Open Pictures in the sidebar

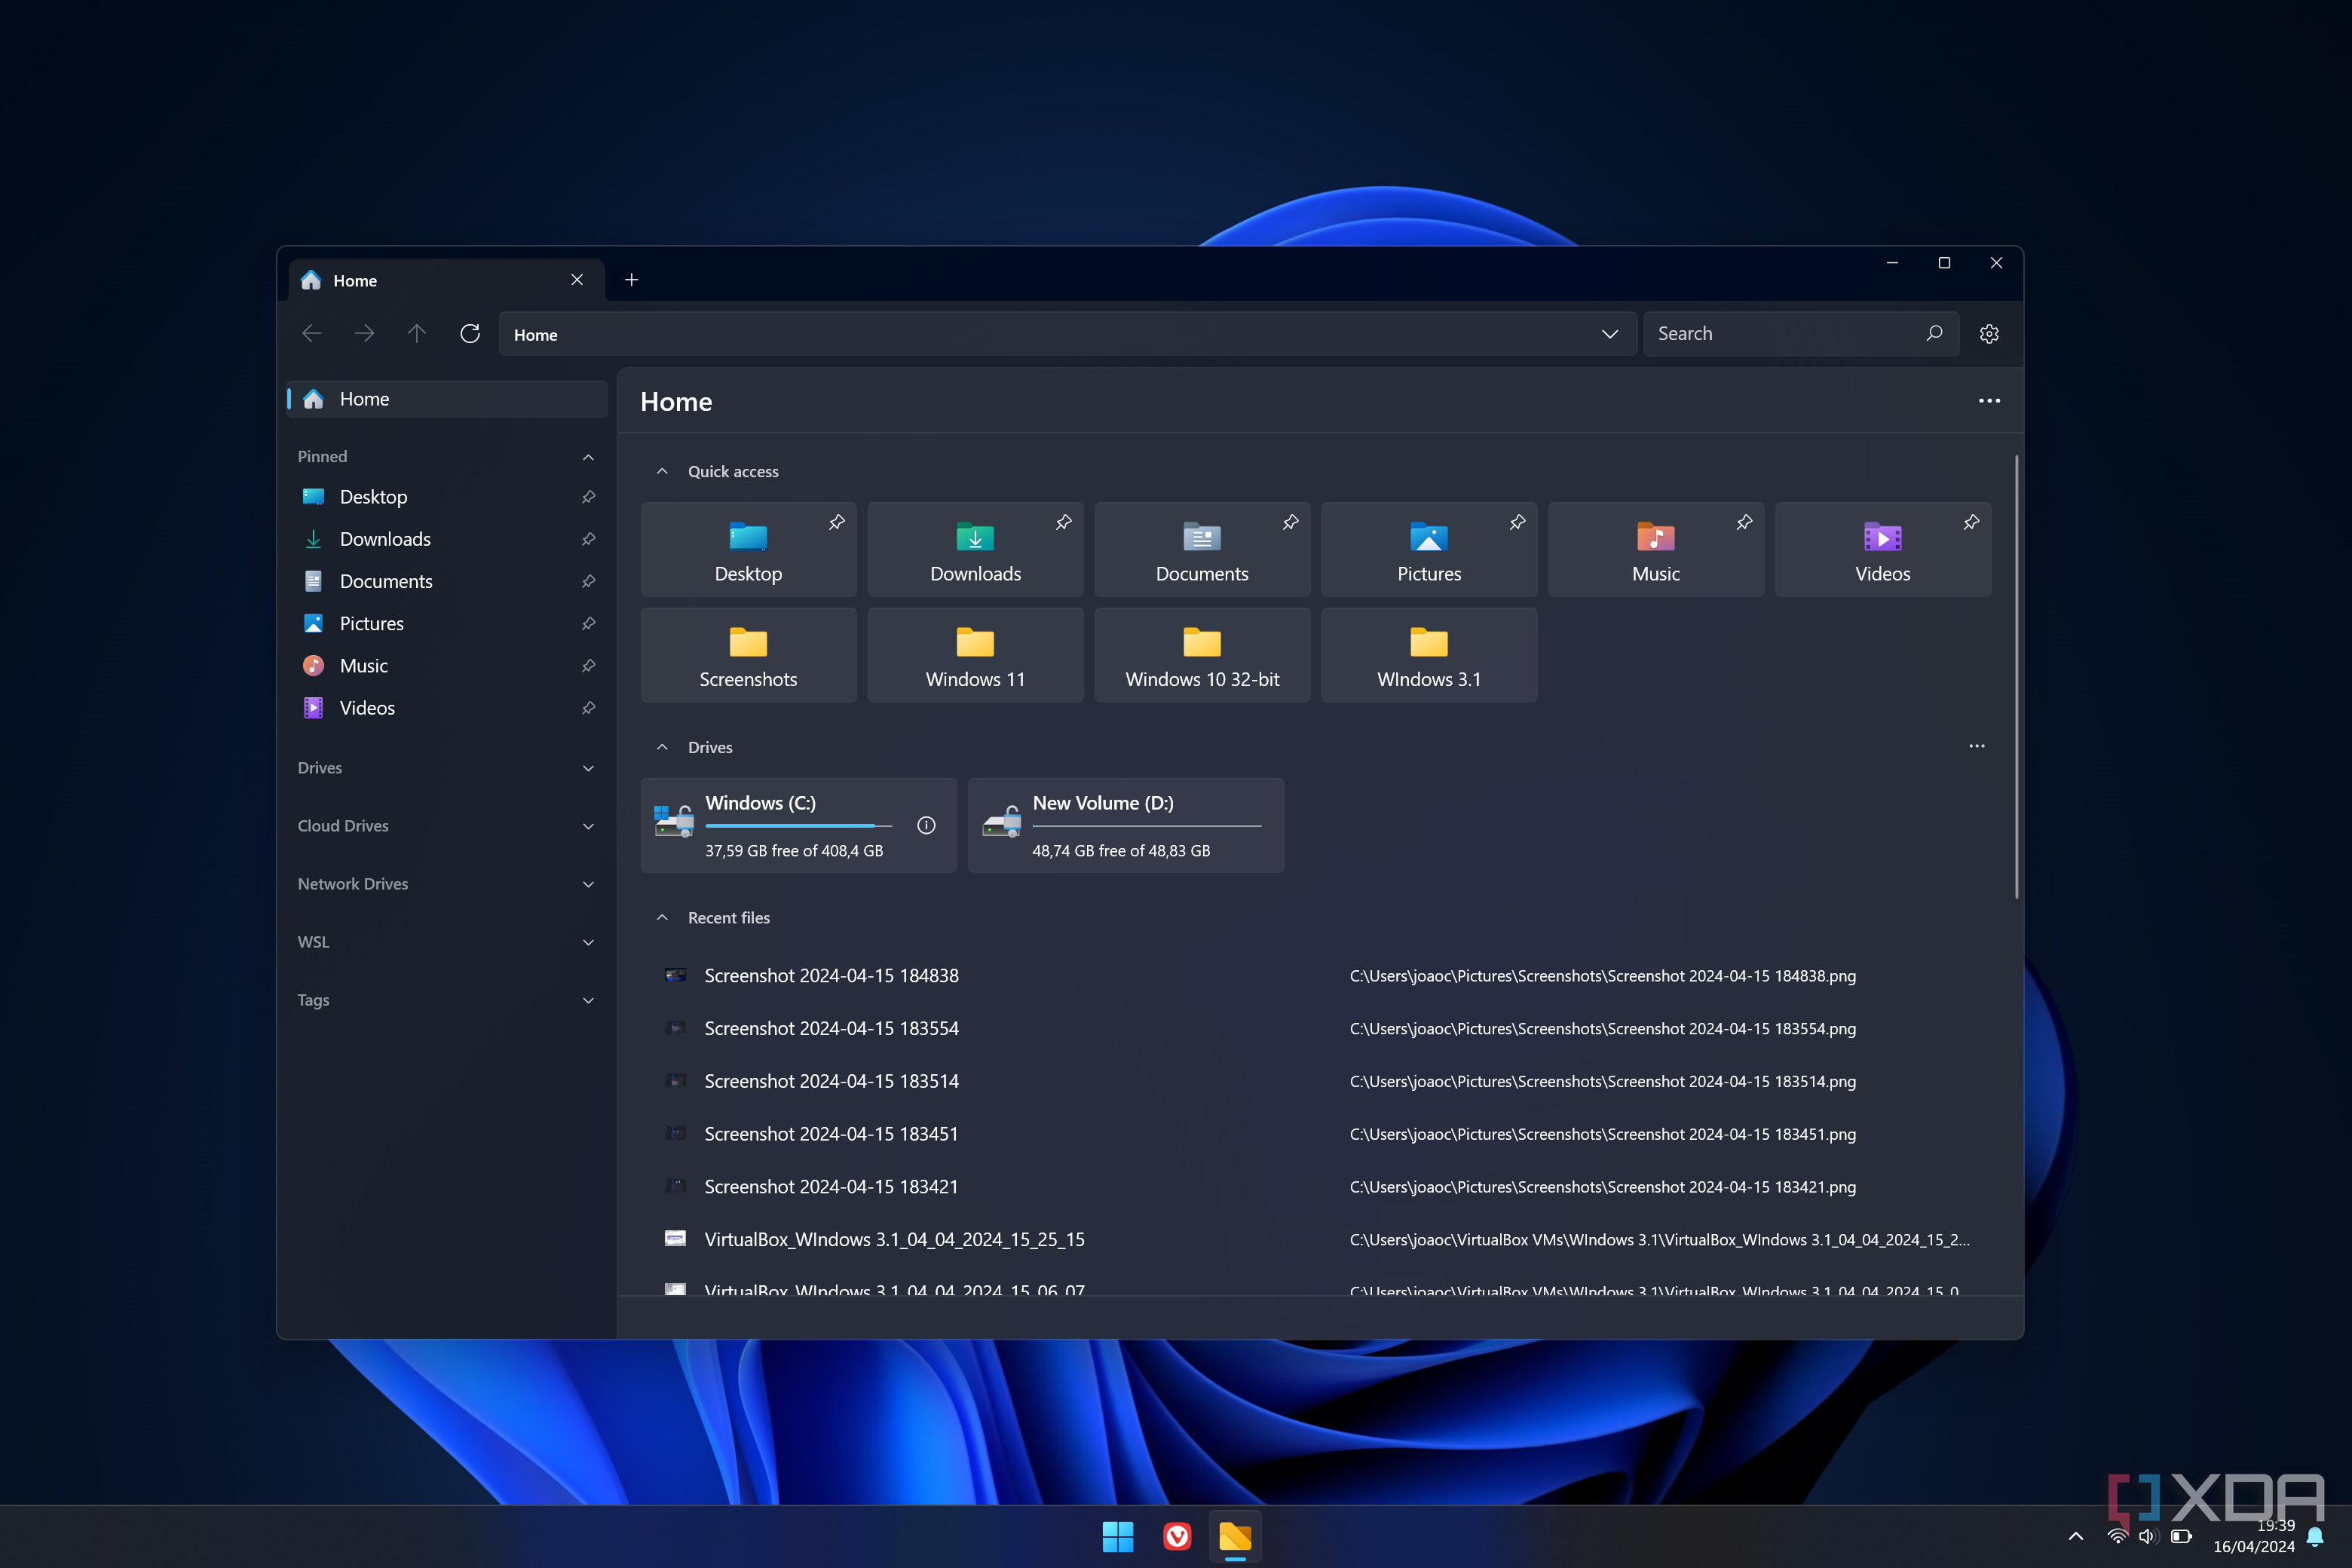(x=446, y=623)
